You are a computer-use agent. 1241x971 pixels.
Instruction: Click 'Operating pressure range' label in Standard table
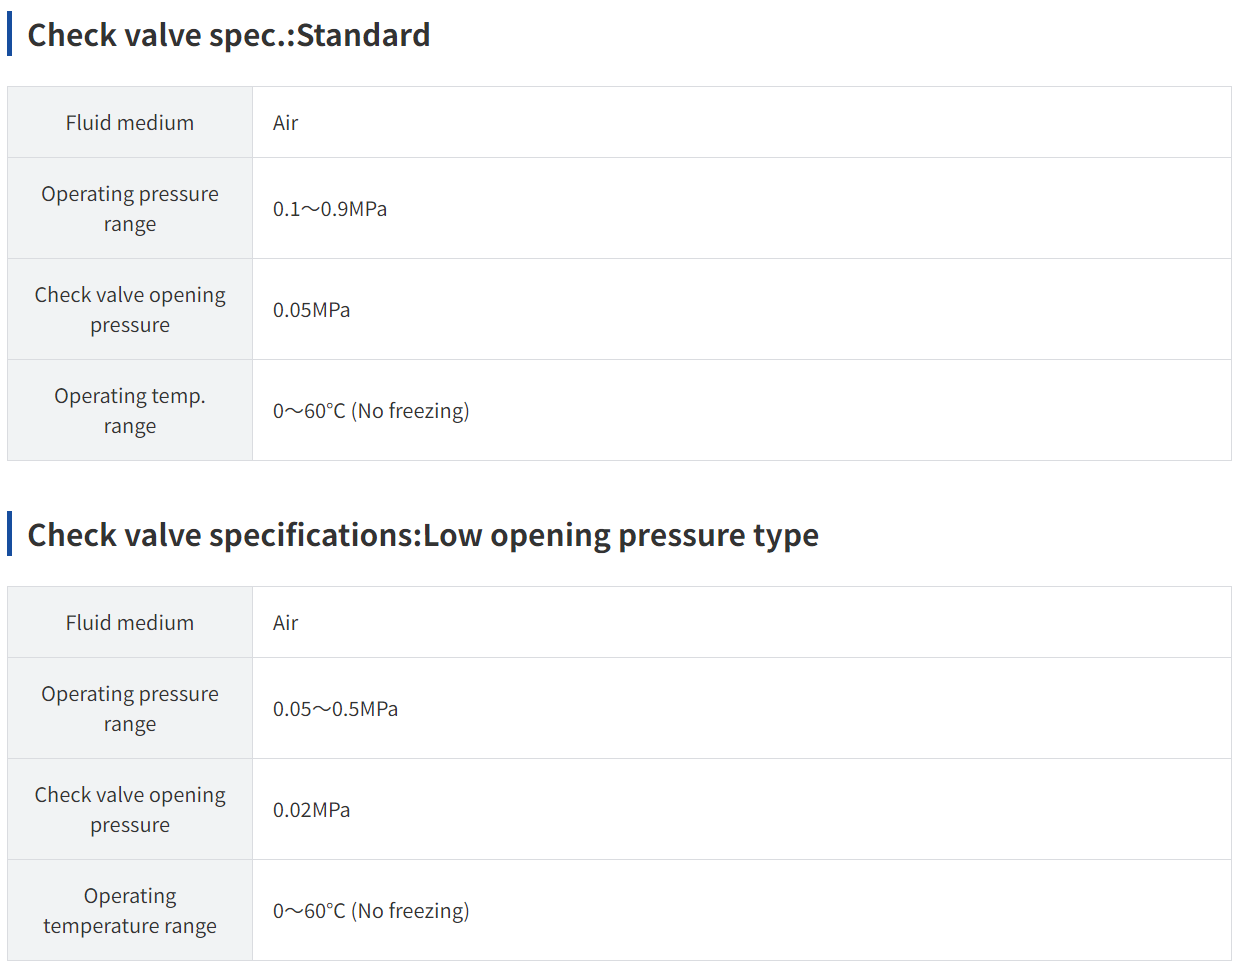click(x=130, y=209)
